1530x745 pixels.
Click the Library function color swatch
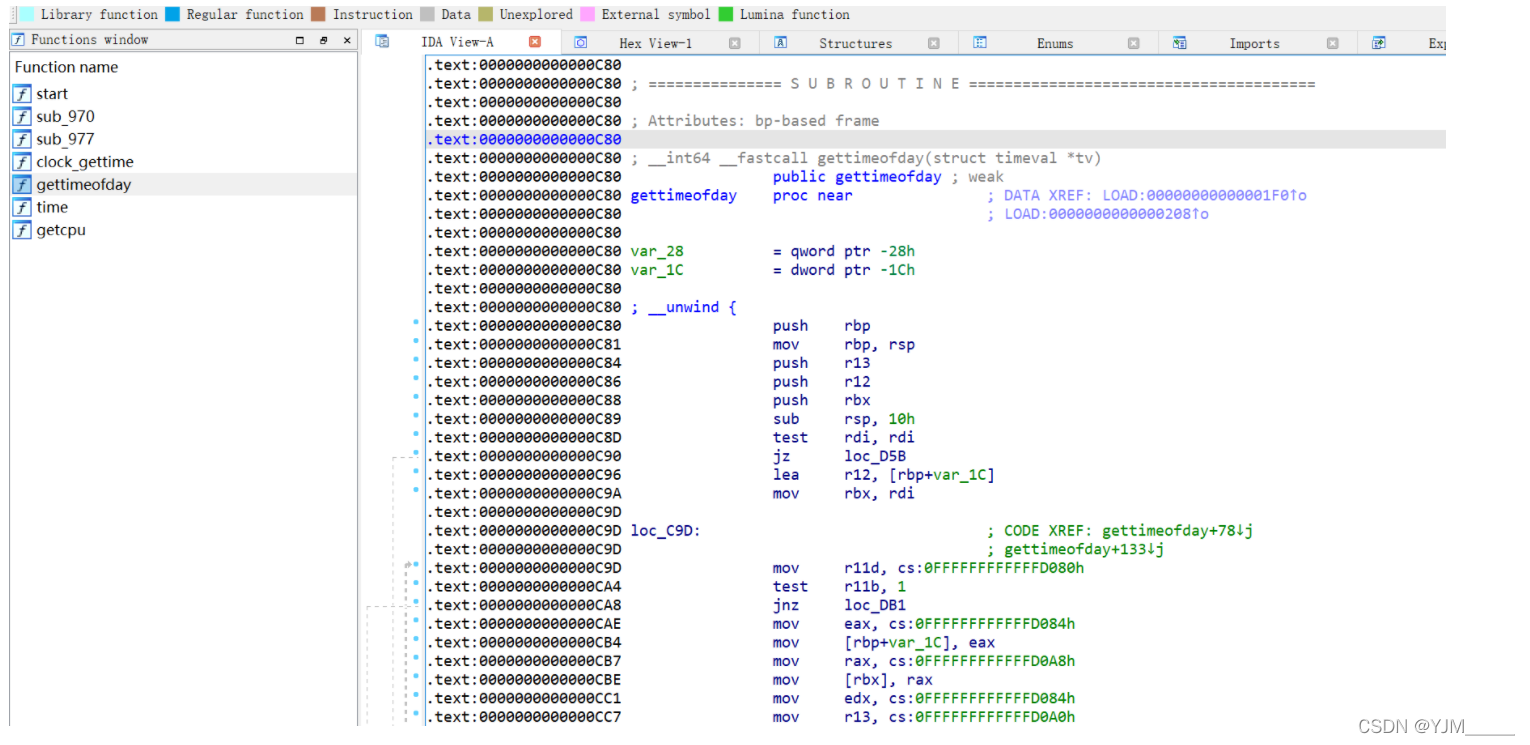click(x=27, y=14)
